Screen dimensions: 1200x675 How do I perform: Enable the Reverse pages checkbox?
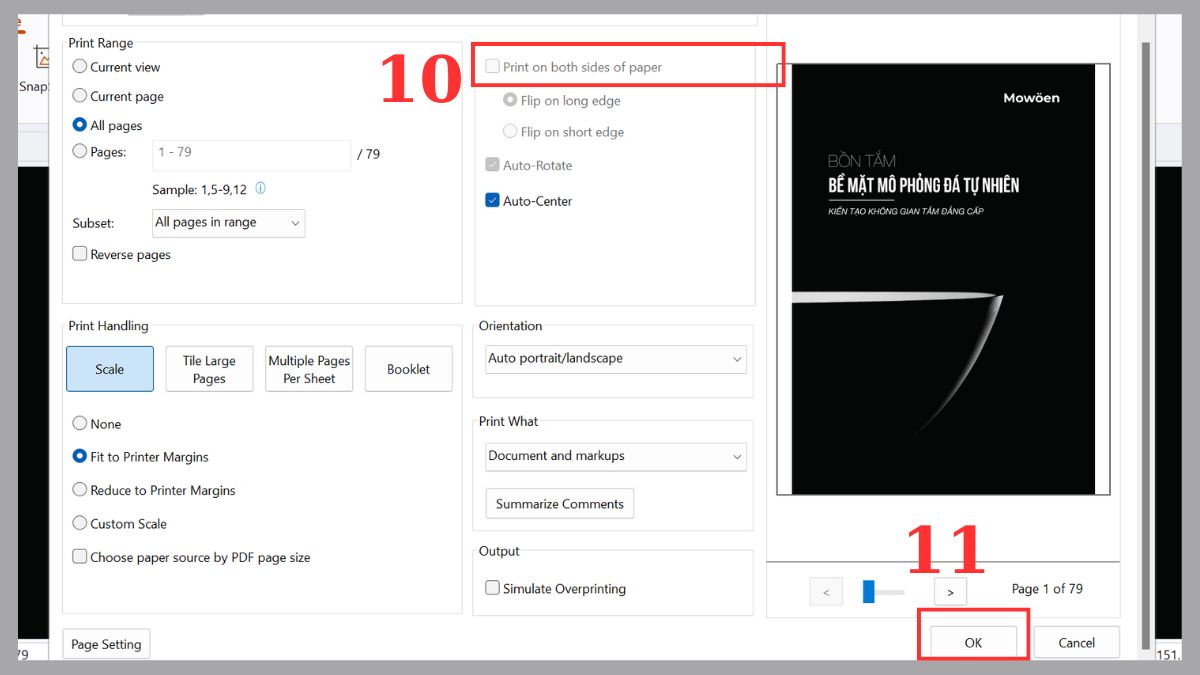pos(80,254)
